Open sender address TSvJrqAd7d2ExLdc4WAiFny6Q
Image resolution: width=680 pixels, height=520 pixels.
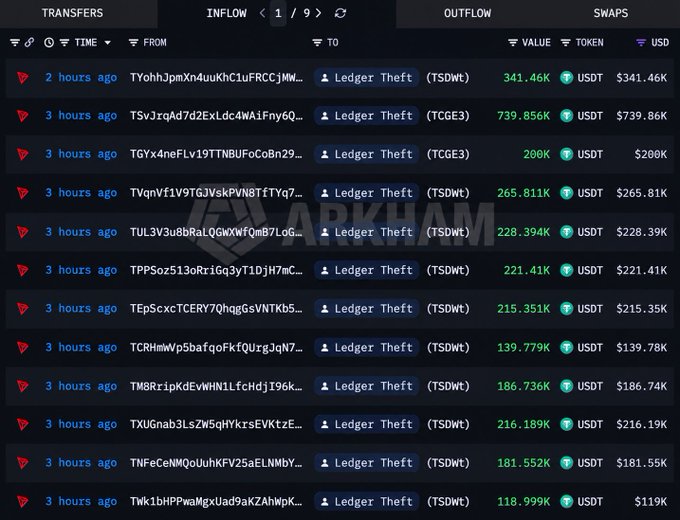click(x=216, y=116)
